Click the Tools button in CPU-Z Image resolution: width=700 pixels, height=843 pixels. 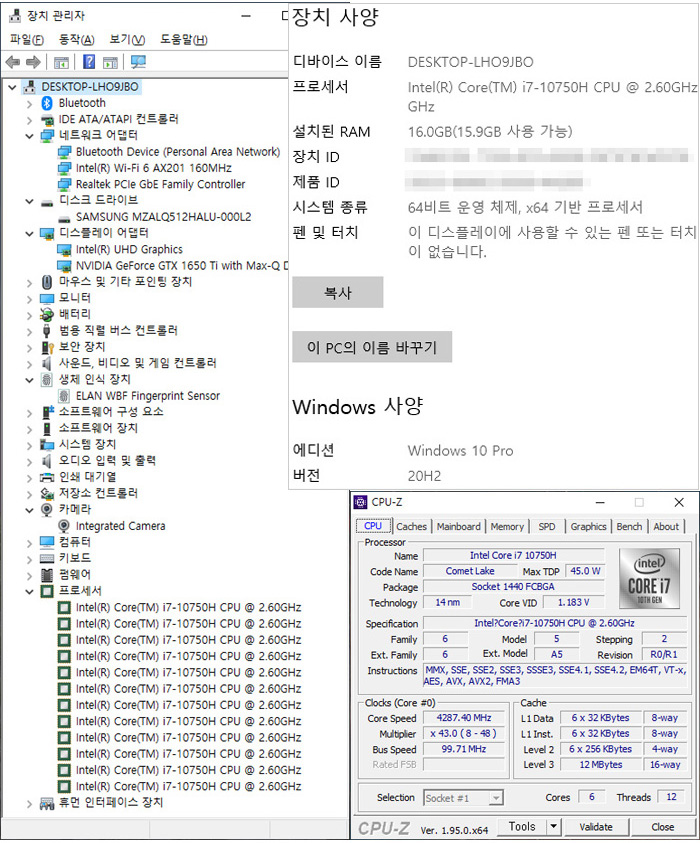[x=522, y=826]
